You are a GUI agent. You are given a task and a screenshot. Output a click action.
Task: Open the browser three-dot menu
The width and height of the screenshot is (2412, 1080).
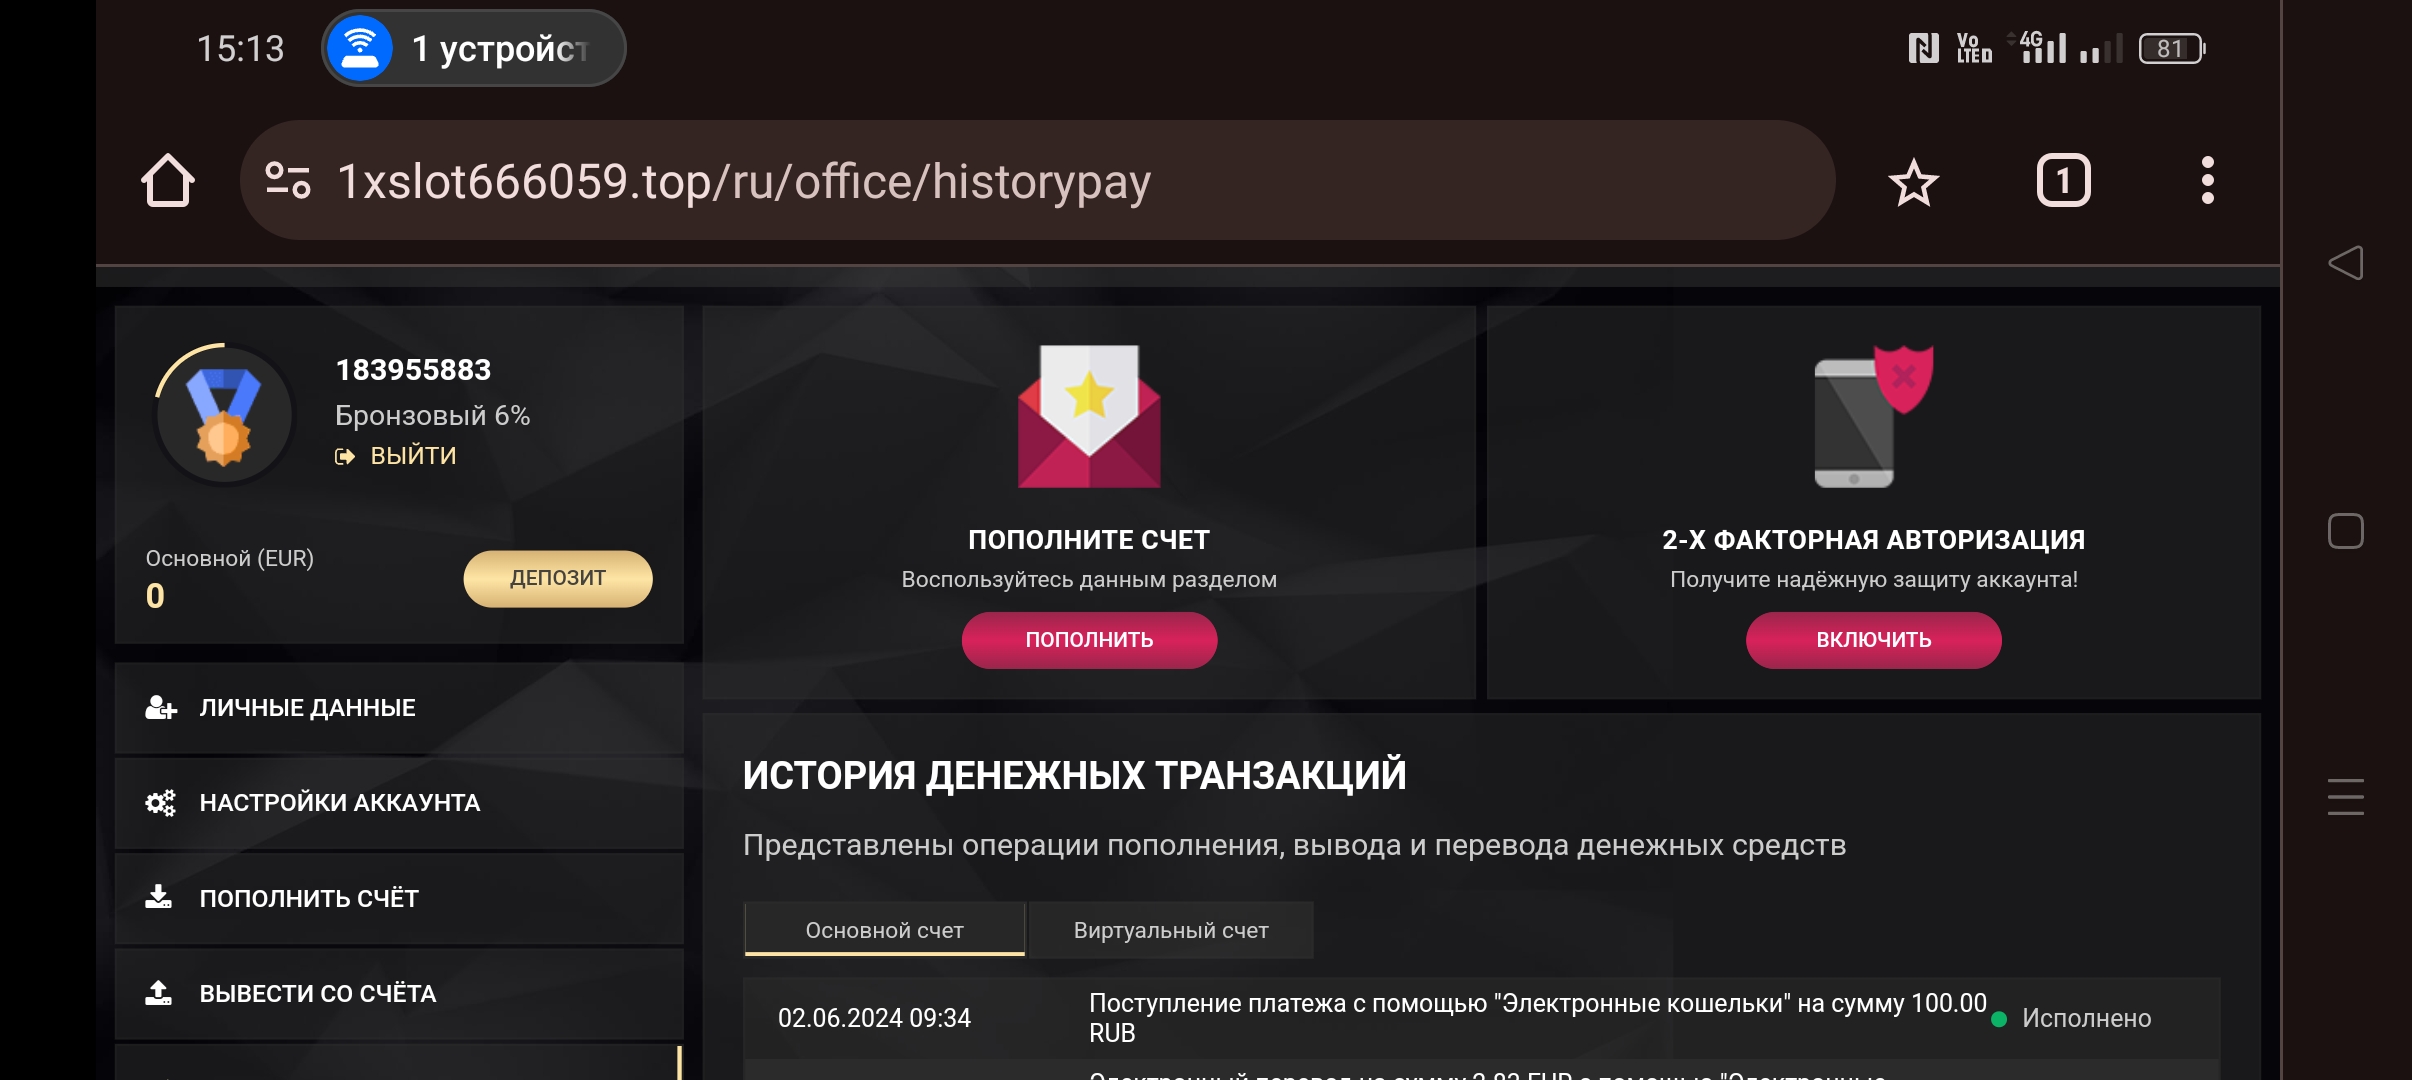click(2207, 181)
